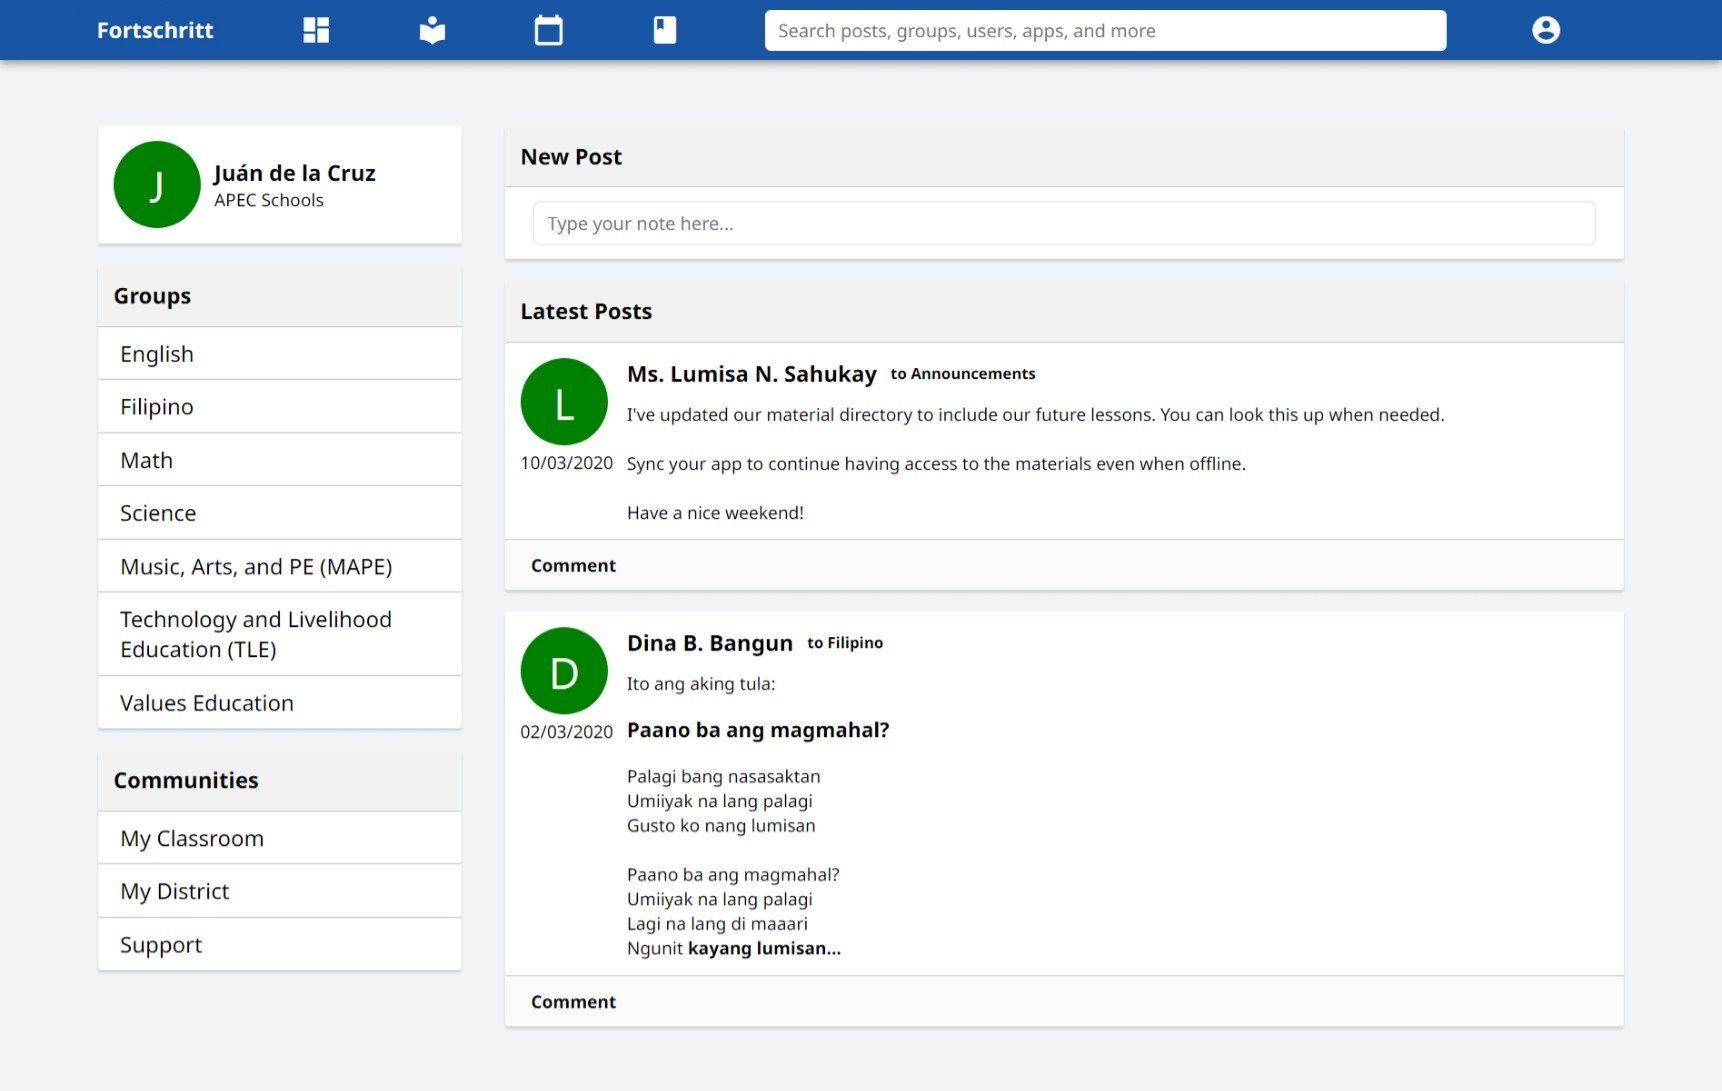Click Juán de la Cruz's green avatar

(x=157, y=185)
